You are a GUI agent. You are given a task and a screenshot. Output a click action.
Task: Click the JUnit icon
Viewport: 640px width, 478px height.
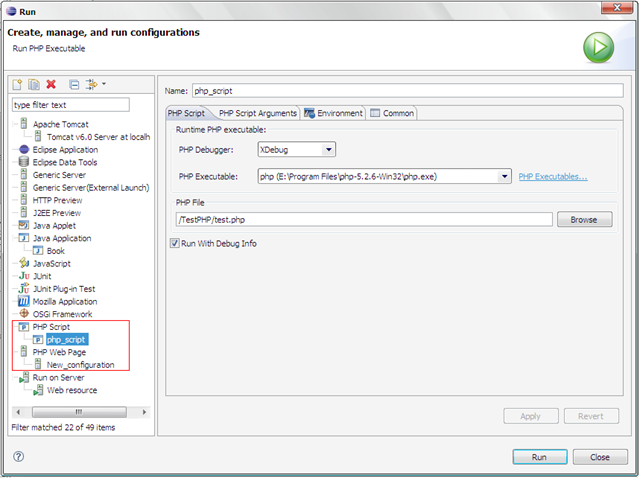click(24, 276)
